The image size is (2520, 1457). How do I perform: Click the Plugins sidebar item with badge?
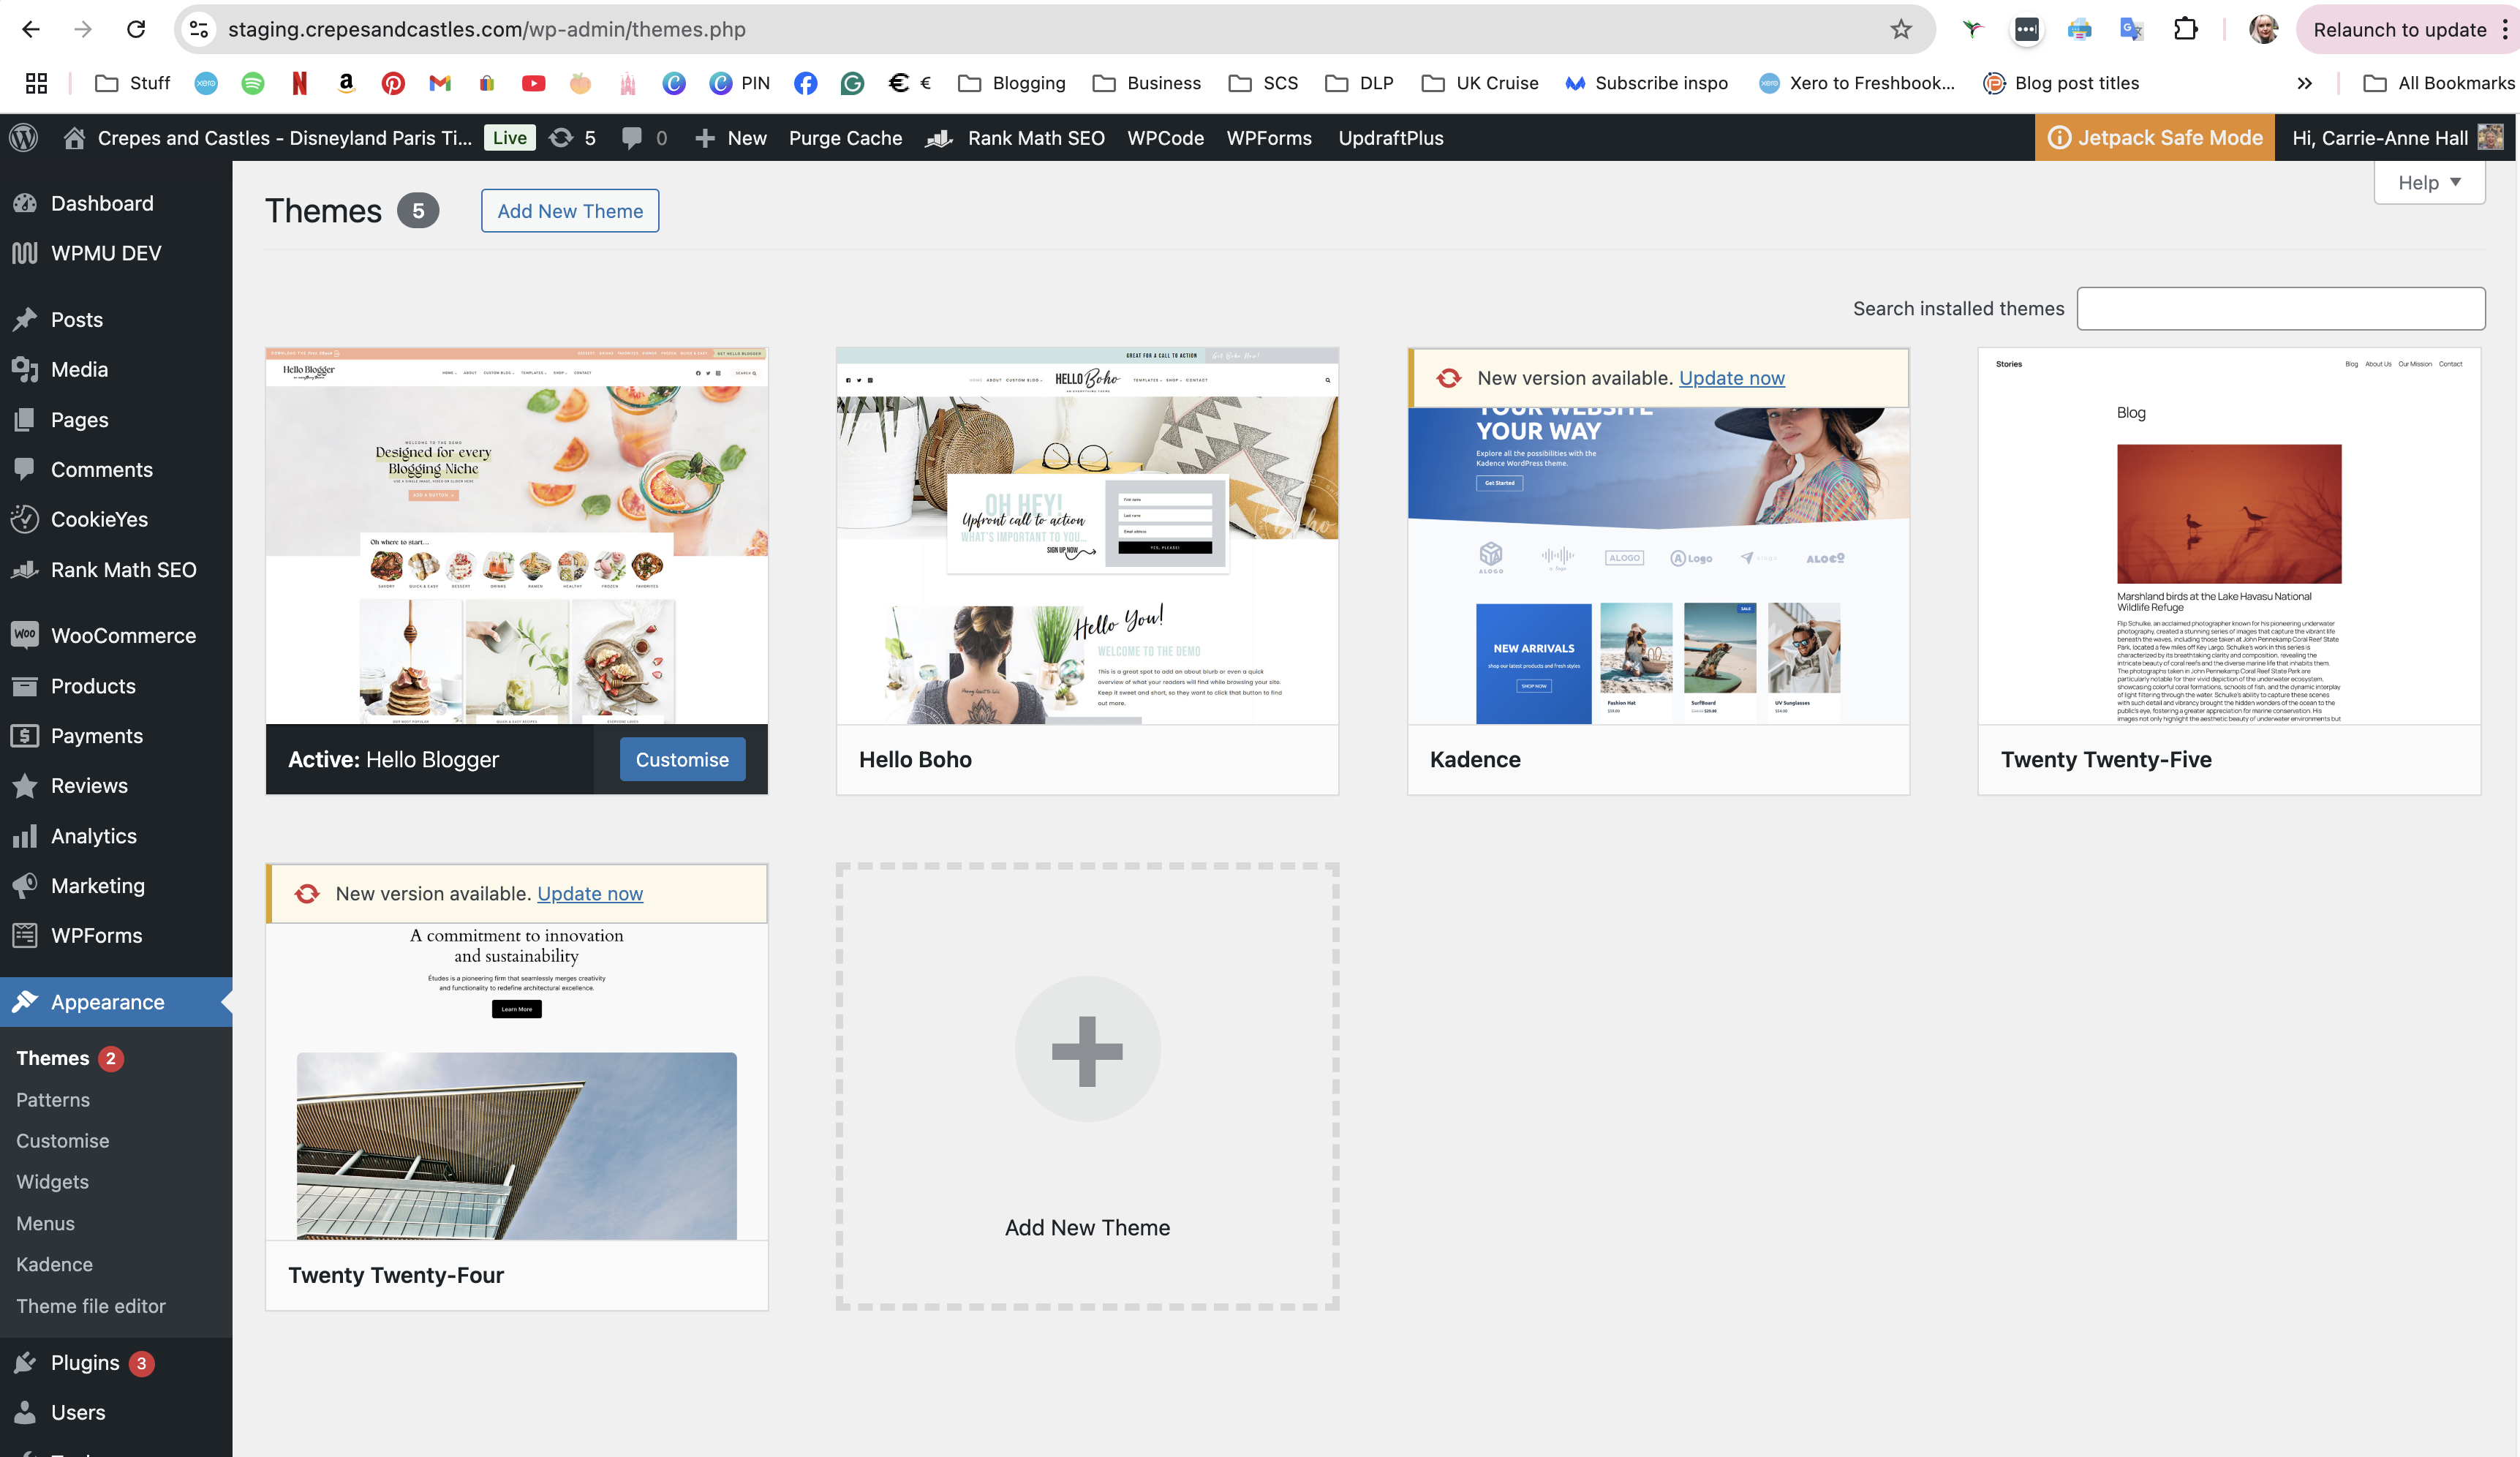click(85, 1363)
